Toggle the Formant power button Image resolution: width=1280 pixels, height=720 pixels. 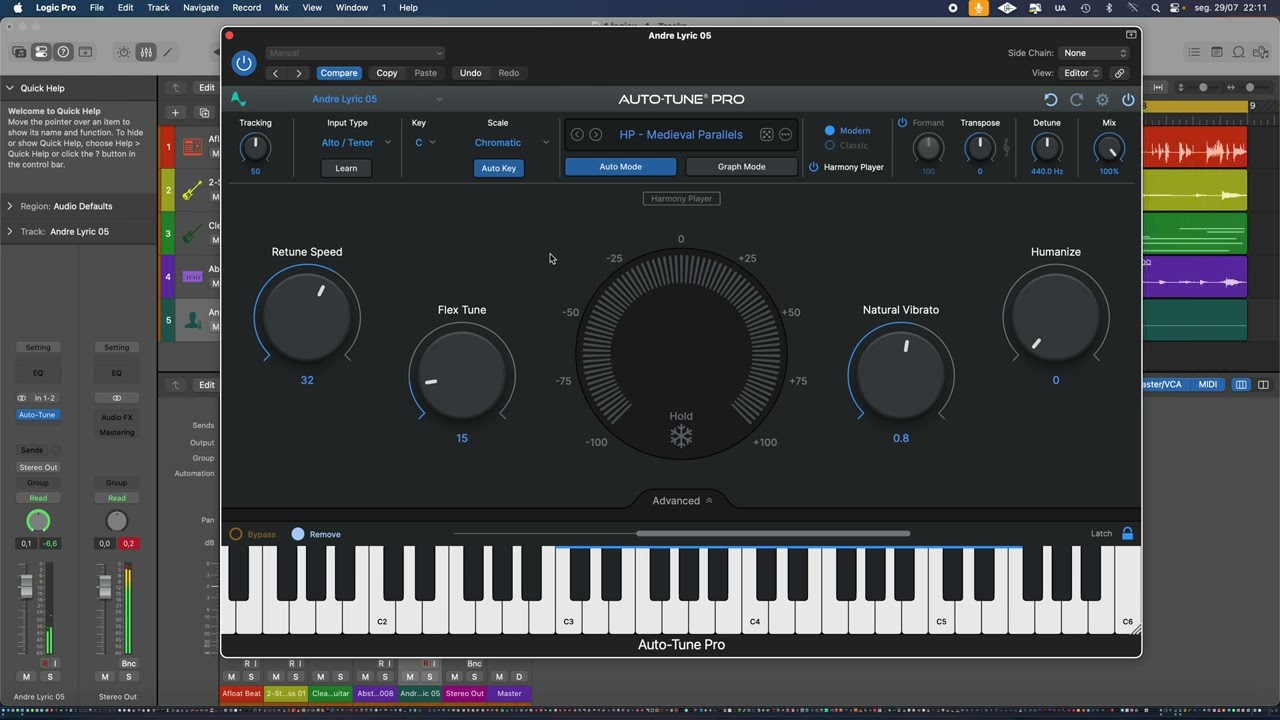[x=902, y=123]
